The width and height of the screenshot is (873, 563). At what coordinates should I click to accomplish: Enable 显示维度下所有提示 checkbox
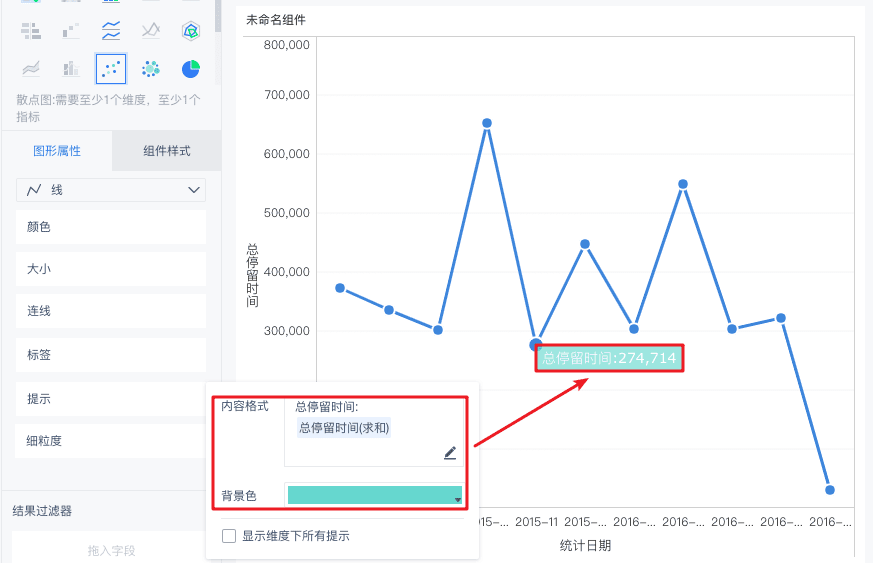[x=229, y=536]
